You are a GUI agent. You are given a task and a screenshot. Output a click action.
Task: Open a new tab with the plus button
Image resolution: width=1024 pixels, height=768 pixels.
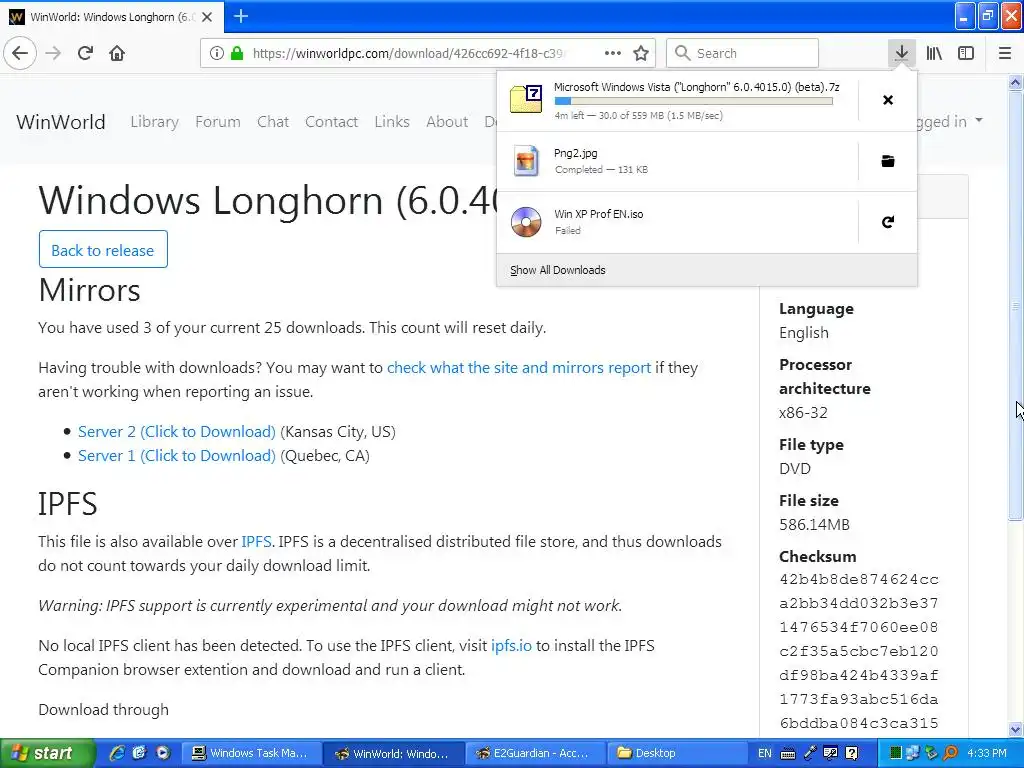pyautogui.click(x=240, y=16)
